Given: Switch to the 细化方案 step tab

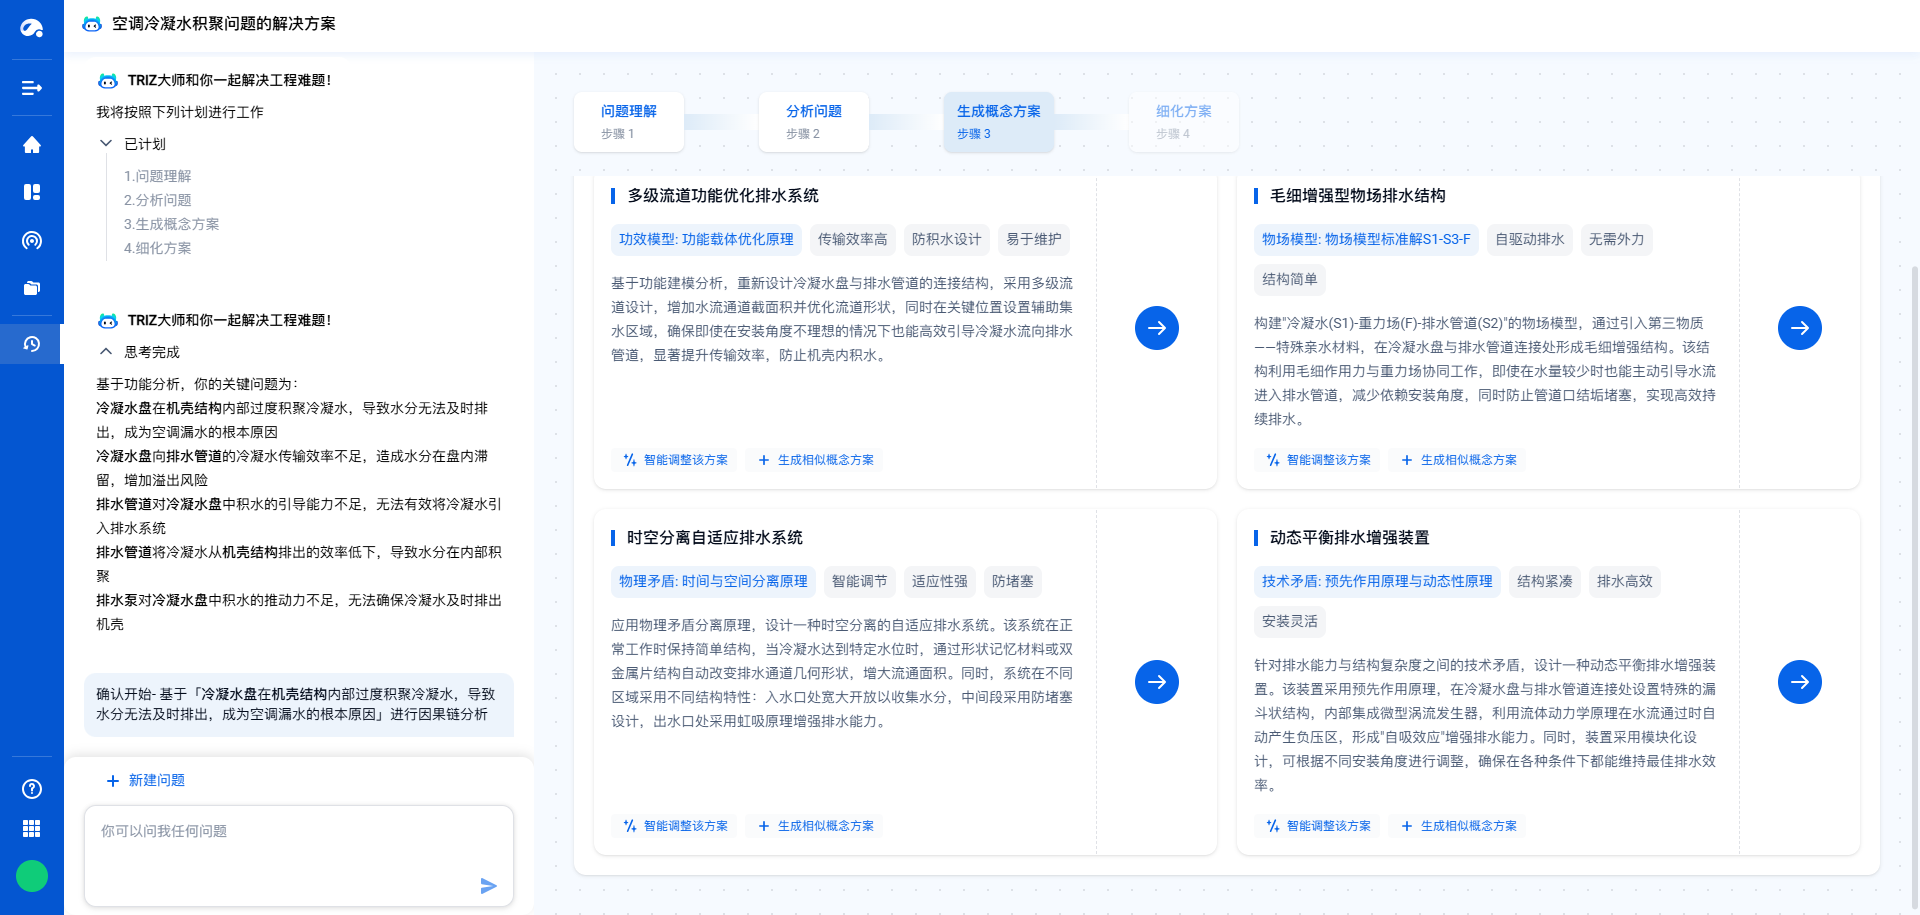Looking at the screenshot, I should click(1183, 121).
